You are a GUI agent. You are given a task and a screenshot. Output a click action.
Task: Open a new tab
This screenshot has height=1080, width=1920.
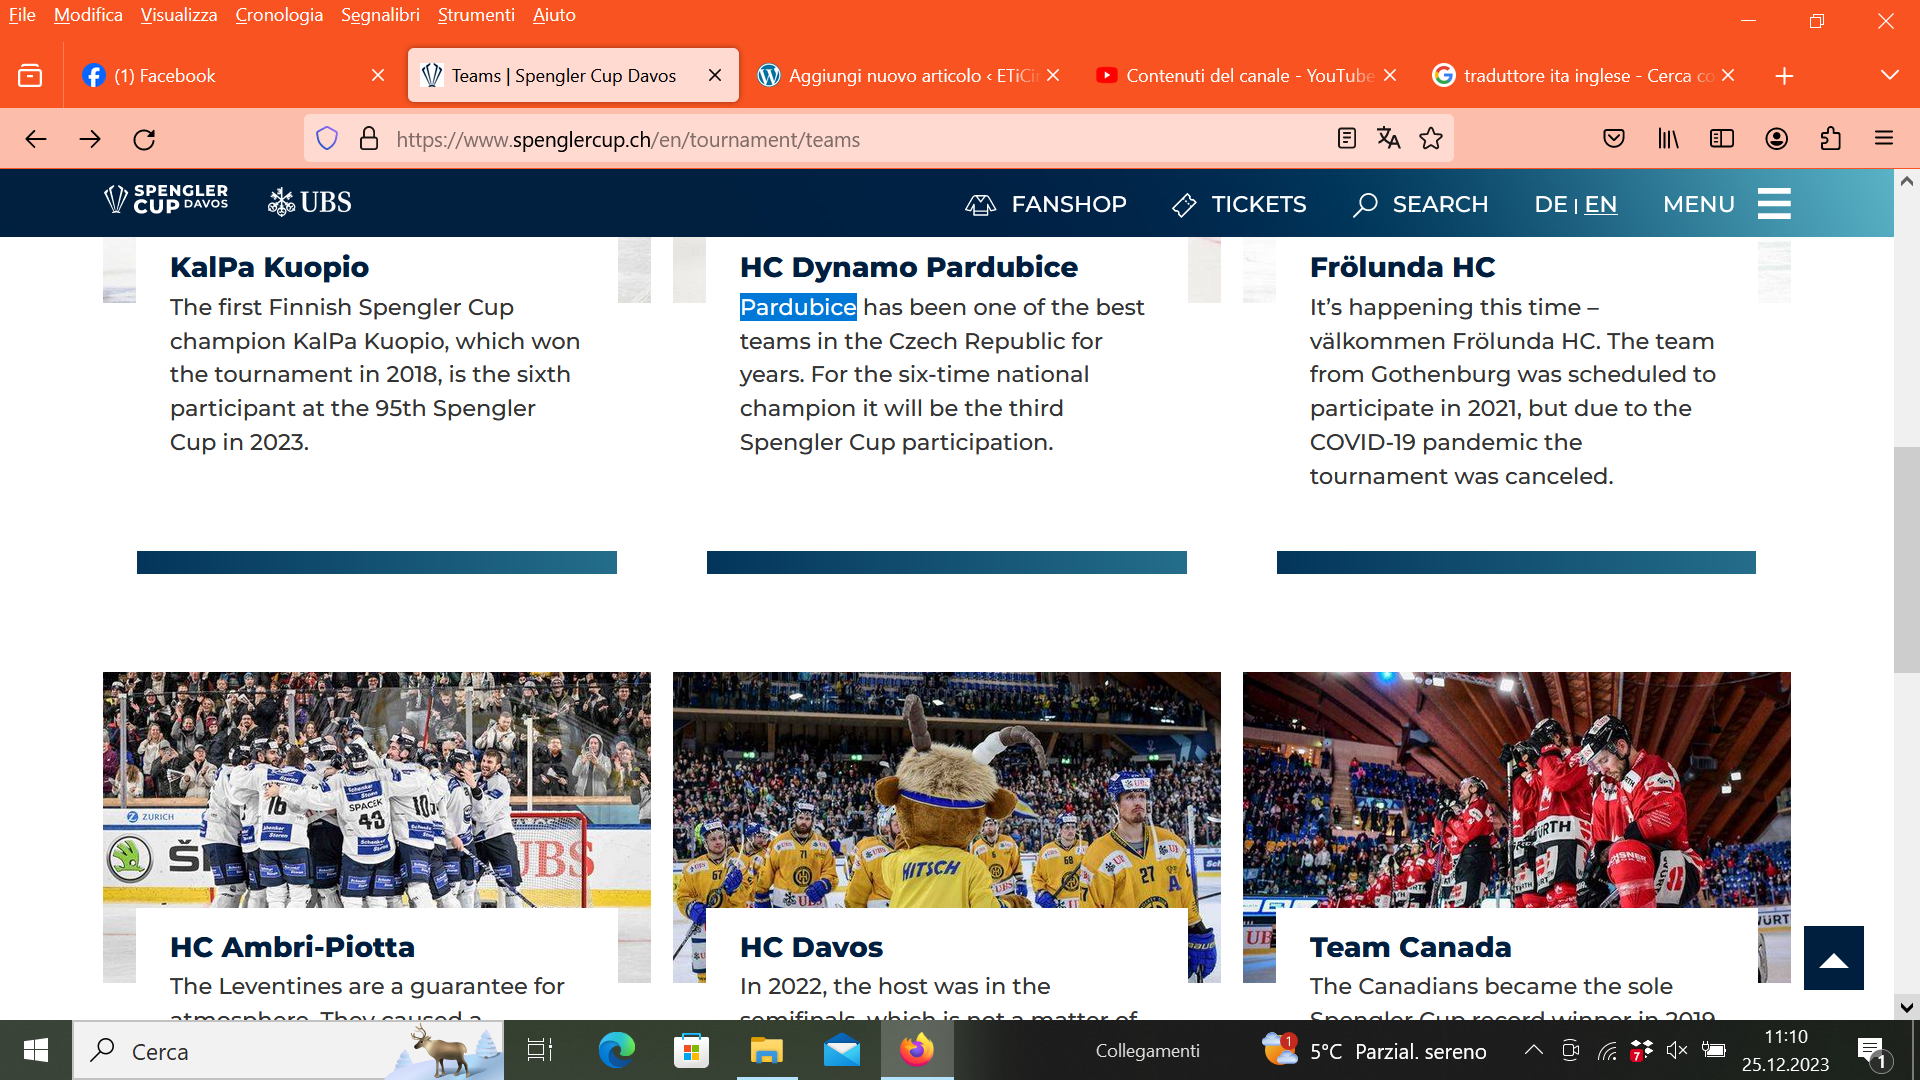[x=1784, y=76]
